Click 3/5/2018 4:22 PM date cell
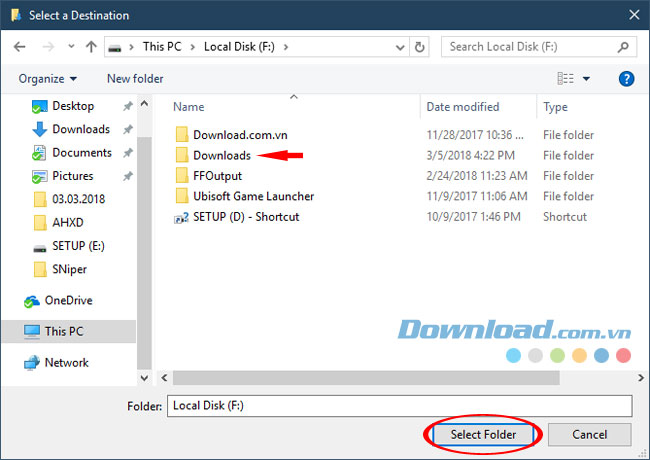The width and height of the screenshot is (650, 460). (x=471, y=155)
